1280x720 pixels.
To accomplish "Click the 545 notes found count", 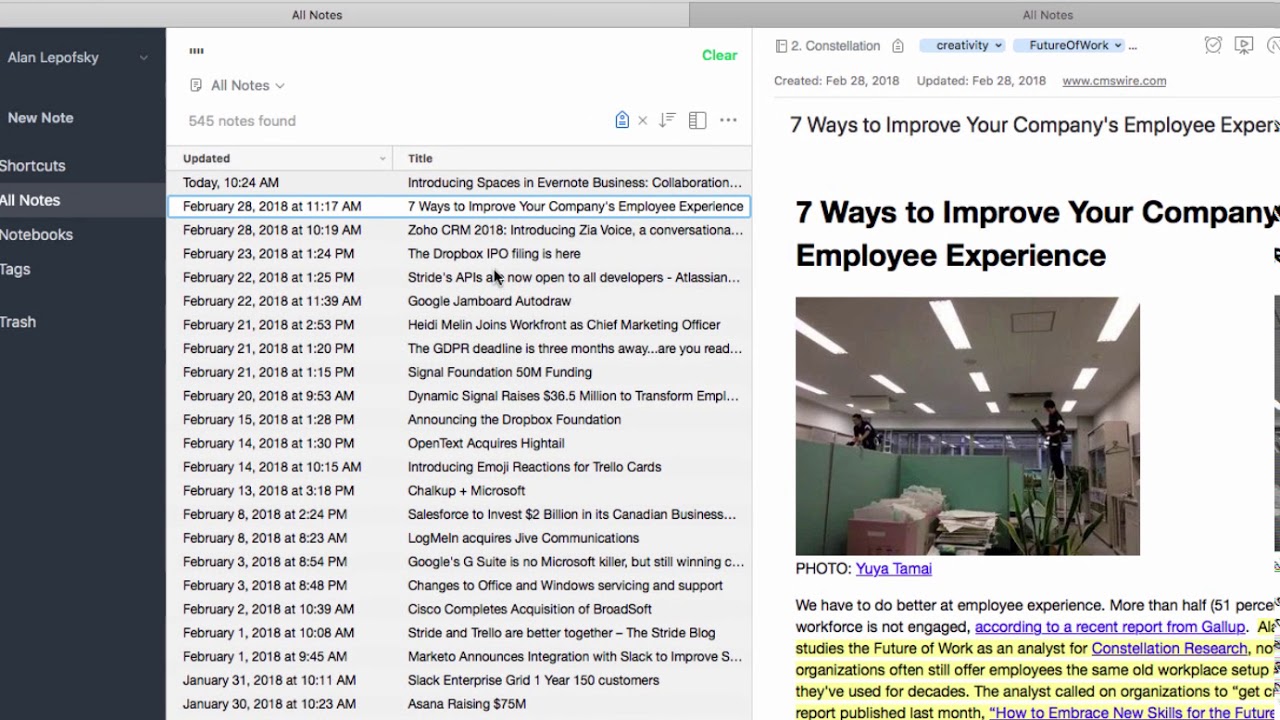I will click(x=242, y=121).
